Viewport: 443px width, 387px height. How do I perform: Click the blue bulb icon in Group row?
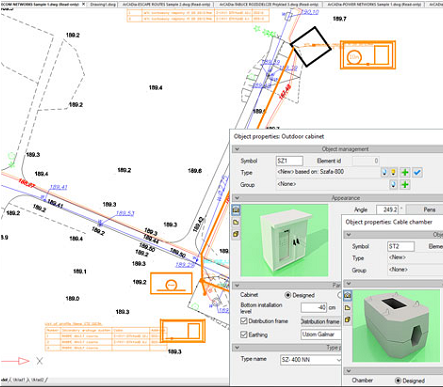tap(393, 184)
